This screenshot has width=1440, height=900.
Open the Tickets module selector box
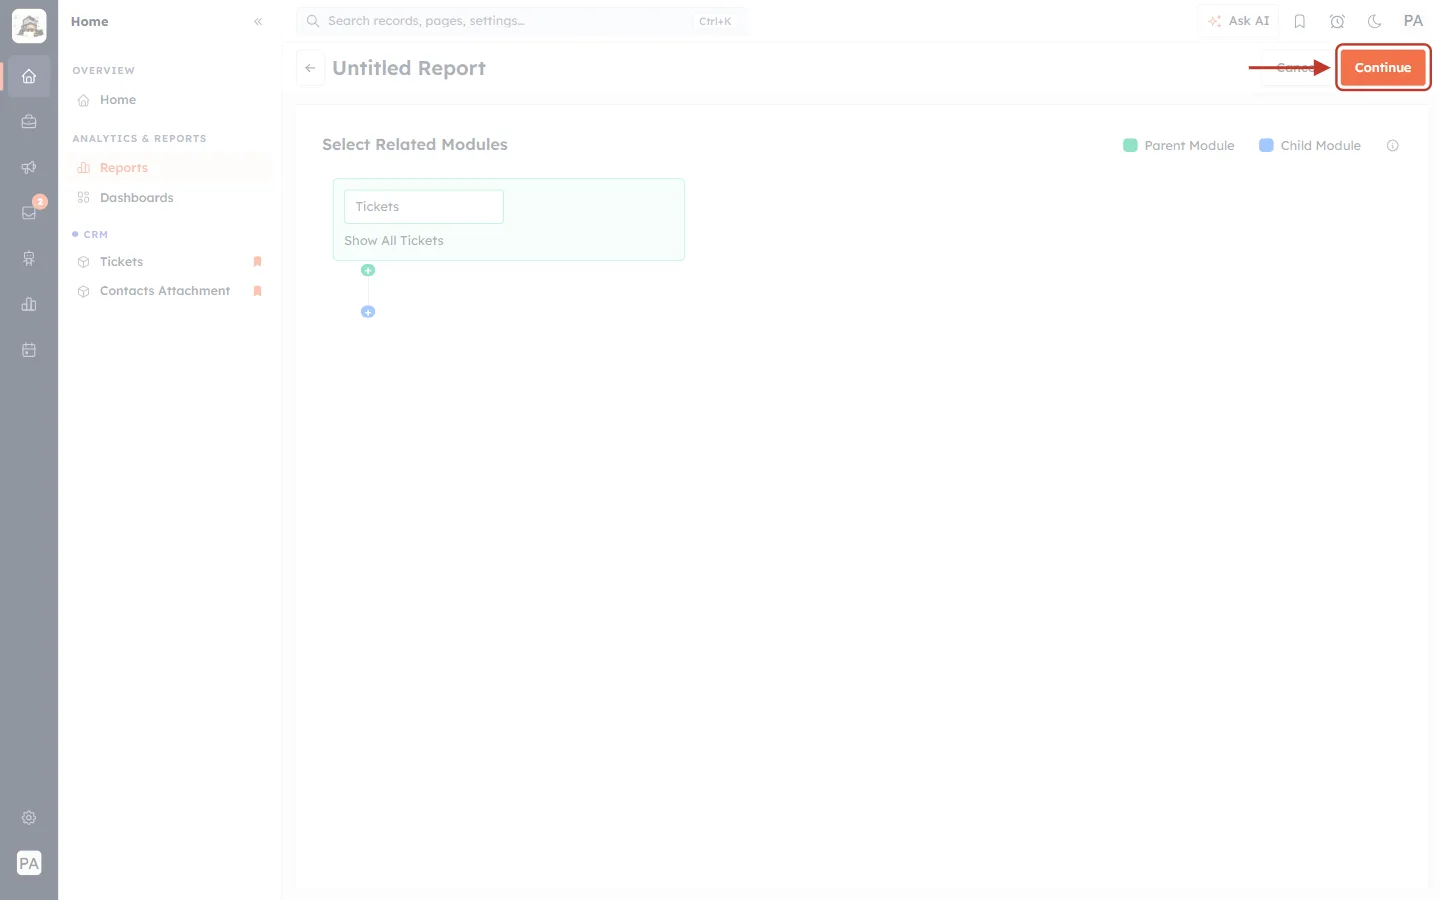424,207
